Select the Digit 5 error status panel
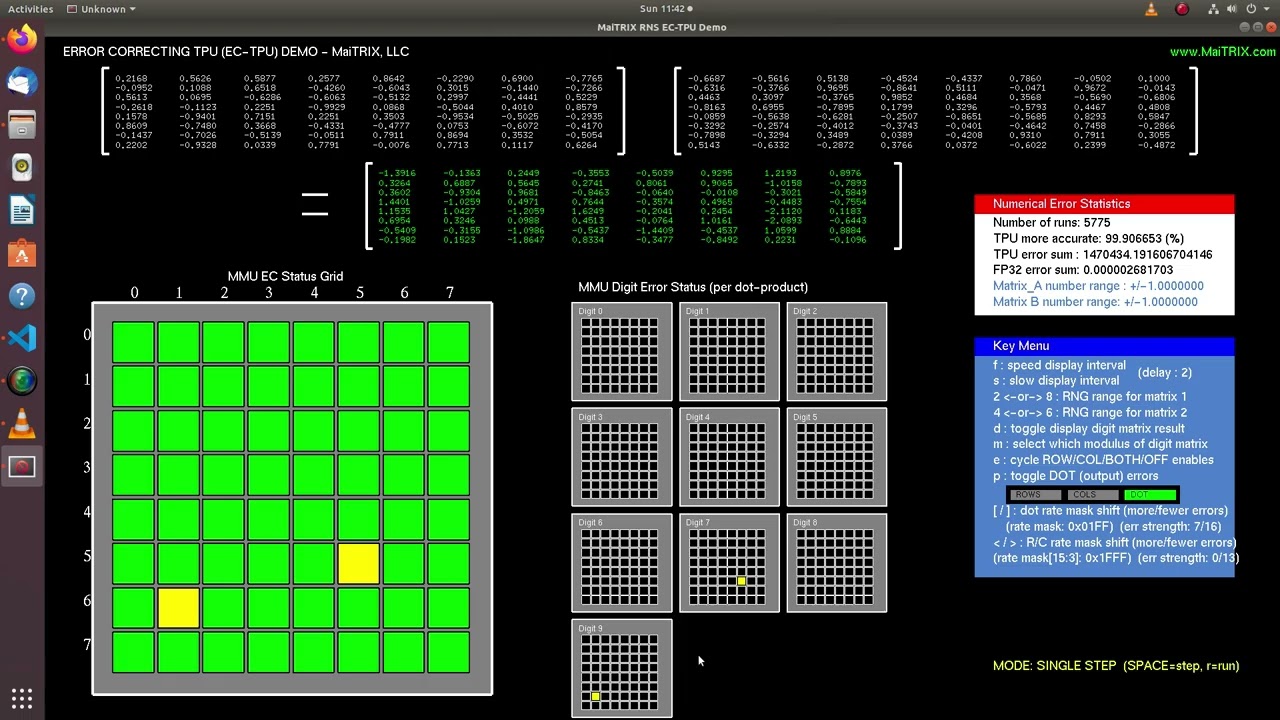This screenshot has width=1280, height=720. [x=837, y=458]
